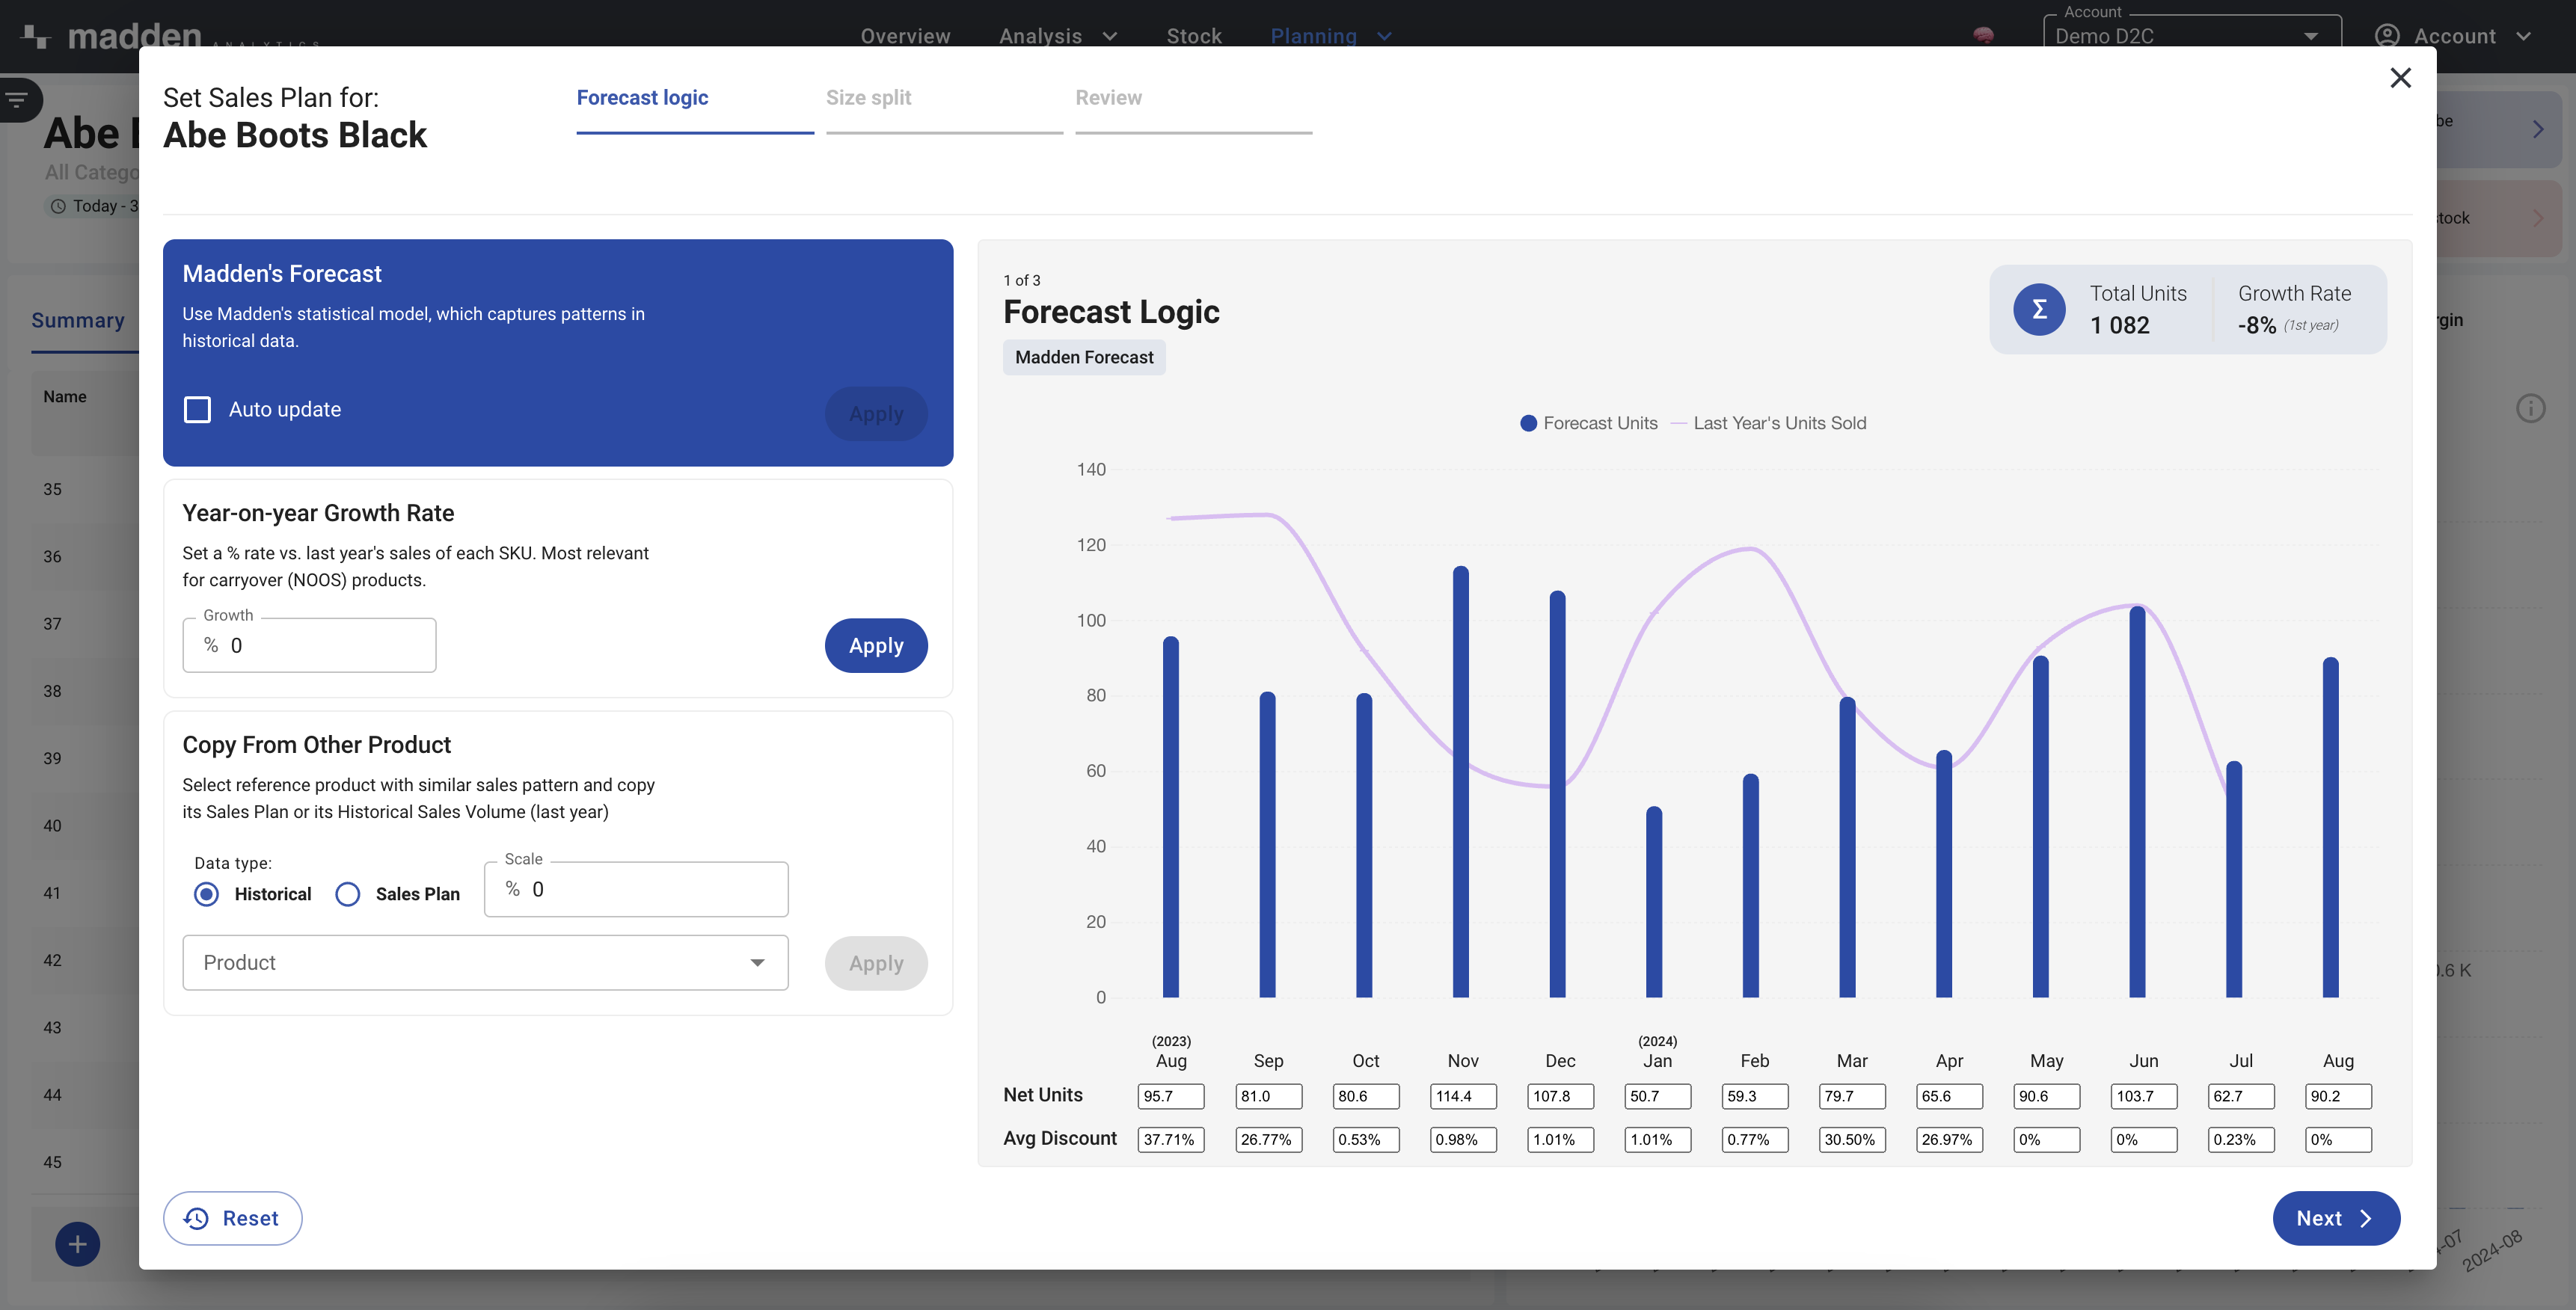Switch to the Size split tab
Image resolution: width=2576 pixels, height=1310 pixels.
[x=868, y=98]
